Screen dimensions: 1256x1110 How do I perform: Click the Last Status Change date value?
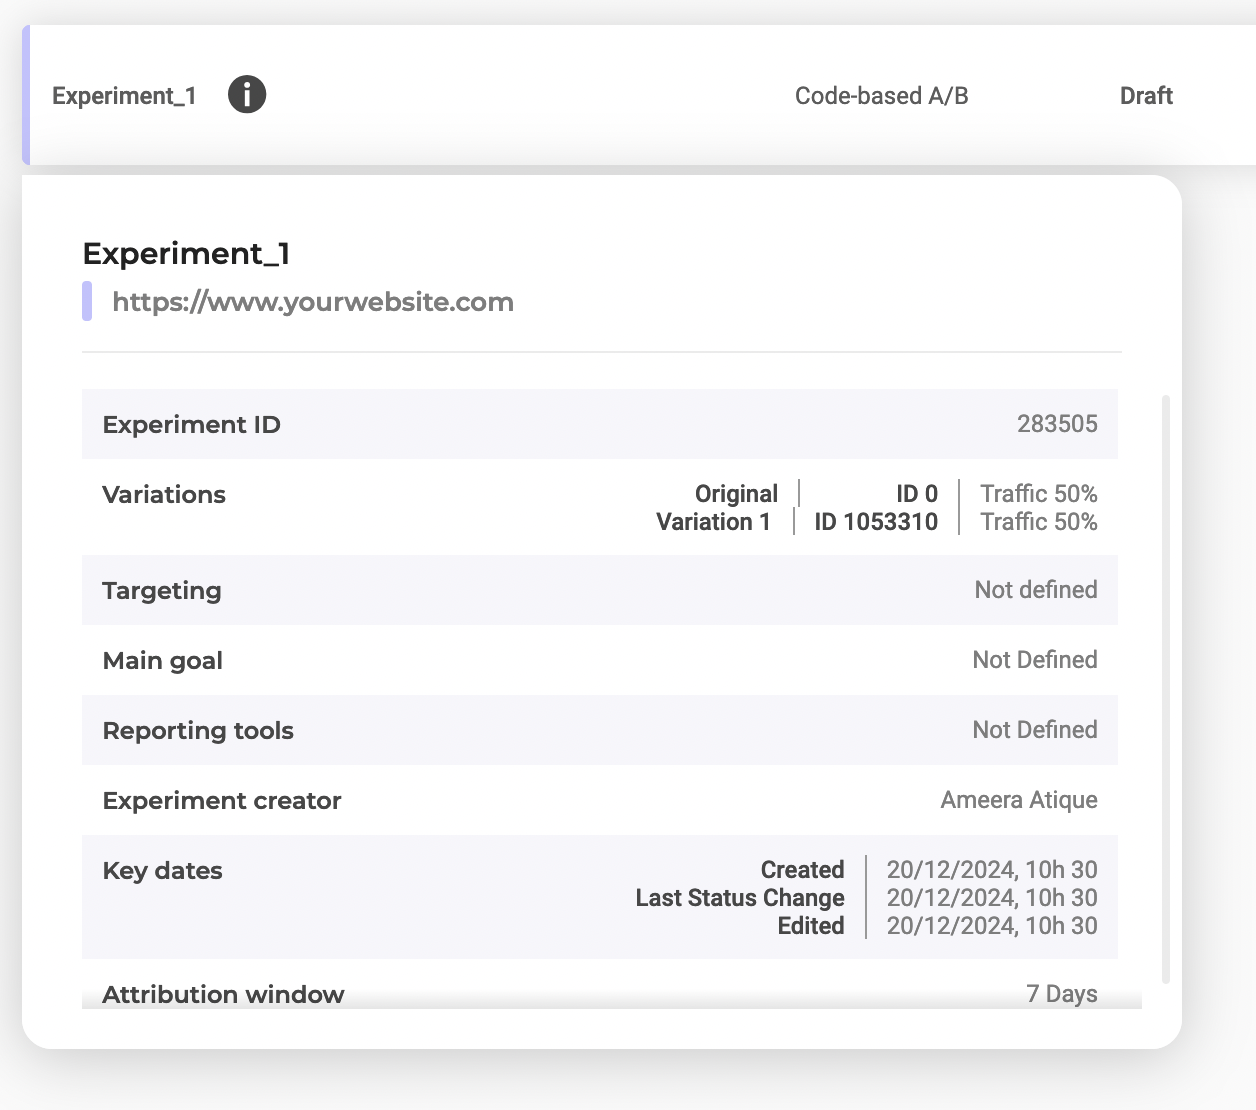pos(991,898)
